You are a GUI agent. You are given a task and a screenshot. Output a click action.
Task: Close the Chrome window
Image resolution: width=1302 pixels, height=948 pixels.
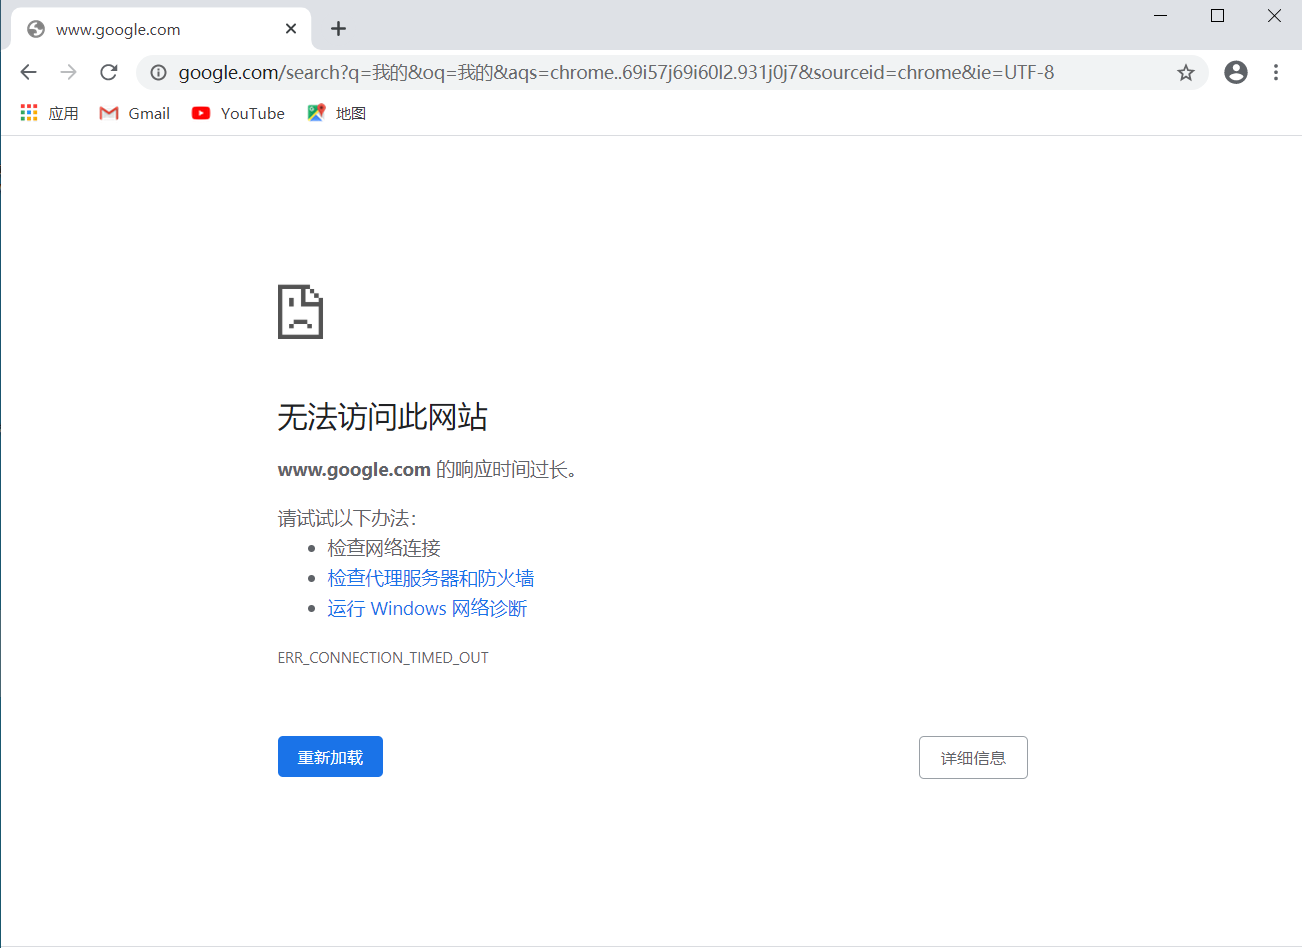1274,15
